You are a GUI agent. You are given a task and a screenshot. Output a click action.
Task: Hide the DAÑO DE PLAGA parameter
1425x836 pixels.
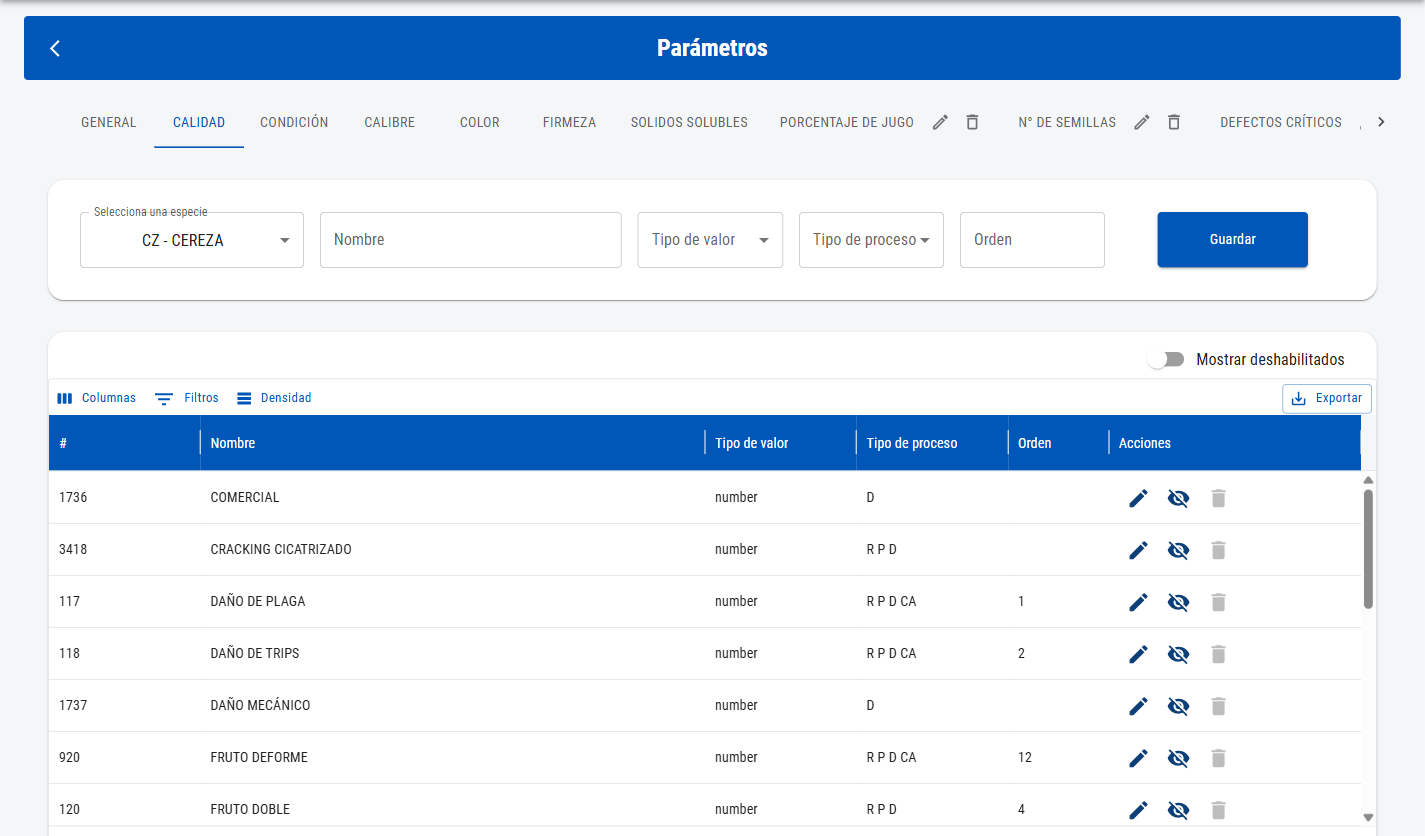point(1178,602)
